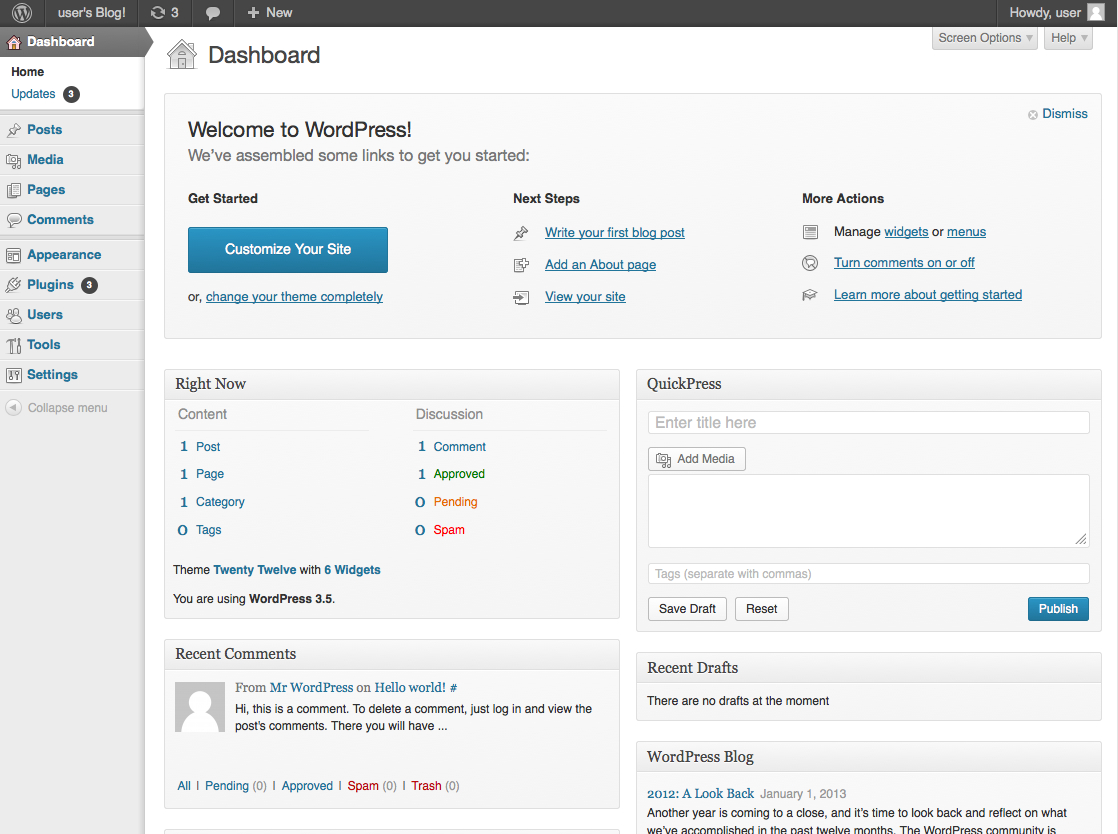Open Turn comments on or off link
1118x834 pixels.
click(x=904, y=262)
